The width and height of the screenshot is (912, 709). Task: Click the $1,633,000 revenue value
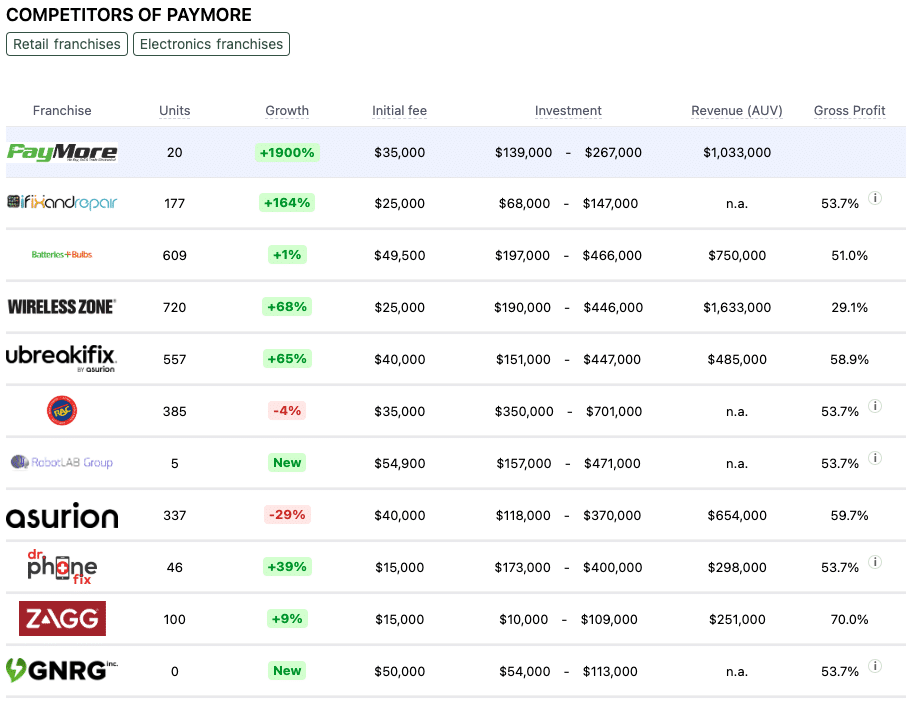click(x=737, y=307)
